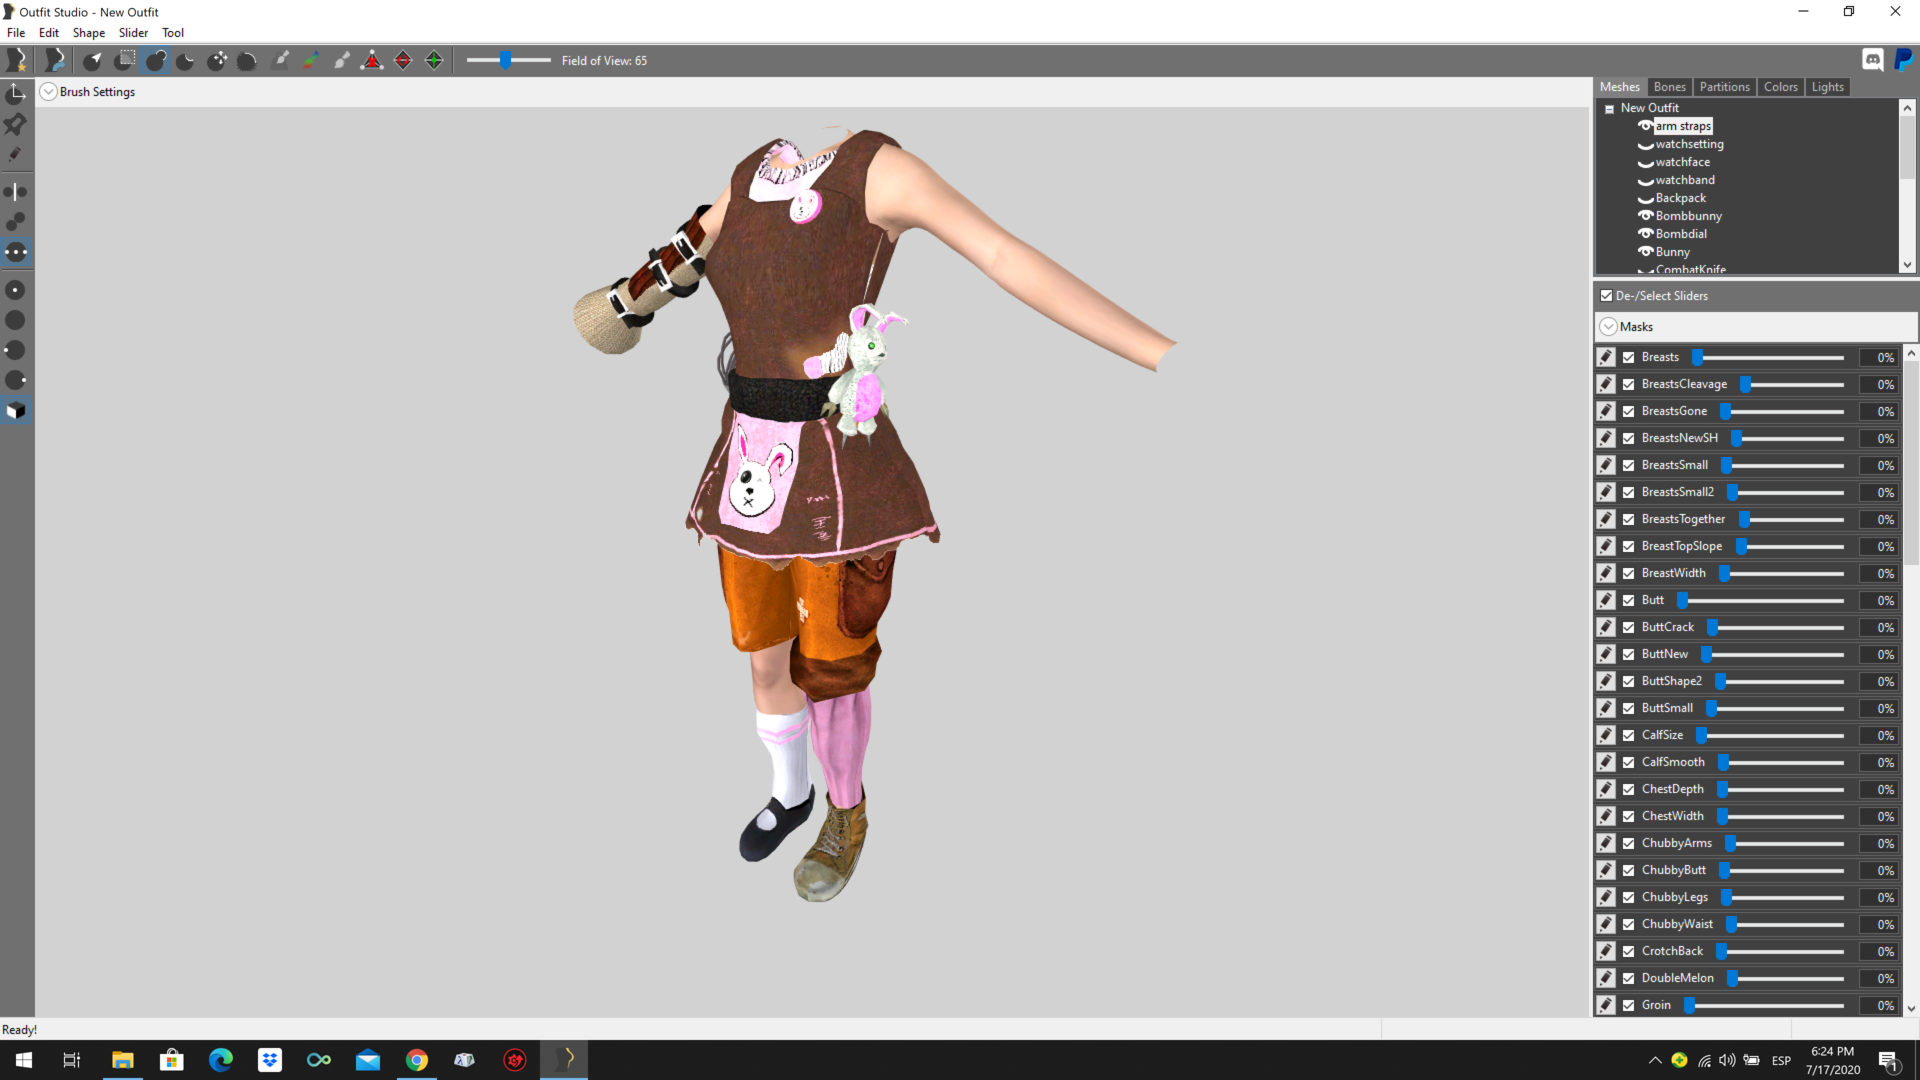Select the Move brush tool
The height and width of the screenshot is (1080, 1920).
point(217,61)
